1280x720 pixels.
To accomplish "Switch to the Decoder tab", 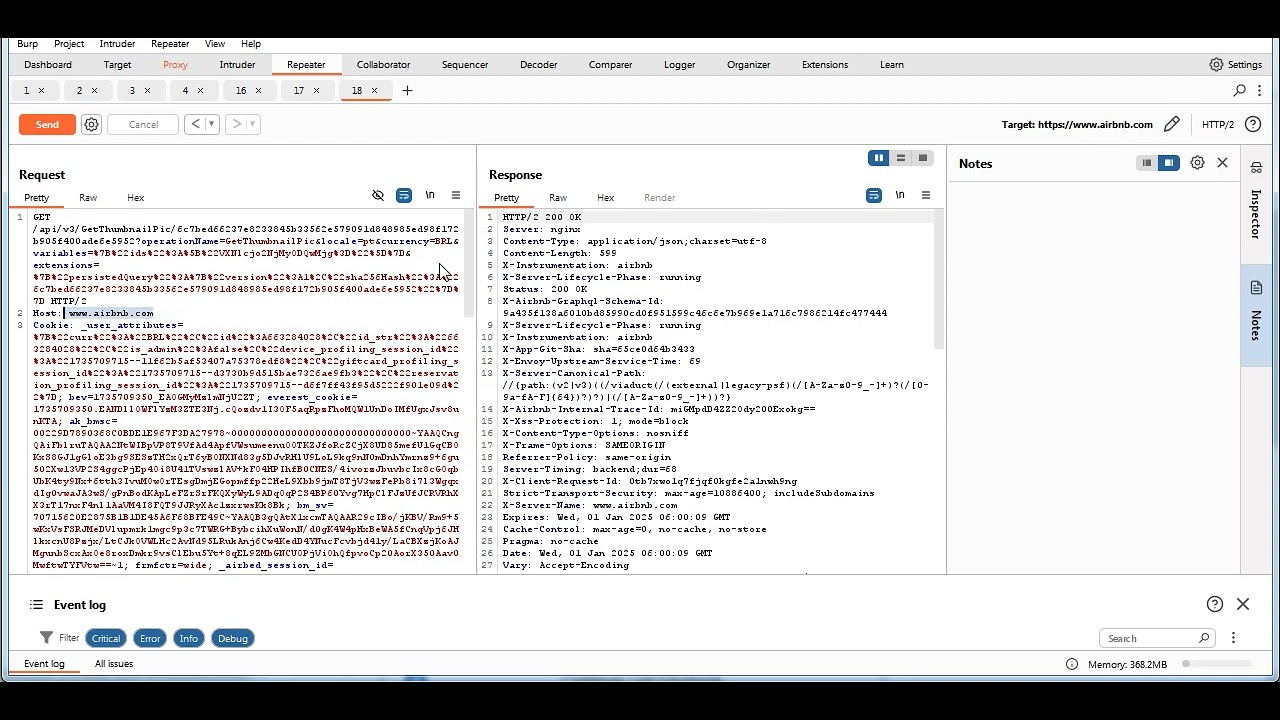I will tap(538, 65).
